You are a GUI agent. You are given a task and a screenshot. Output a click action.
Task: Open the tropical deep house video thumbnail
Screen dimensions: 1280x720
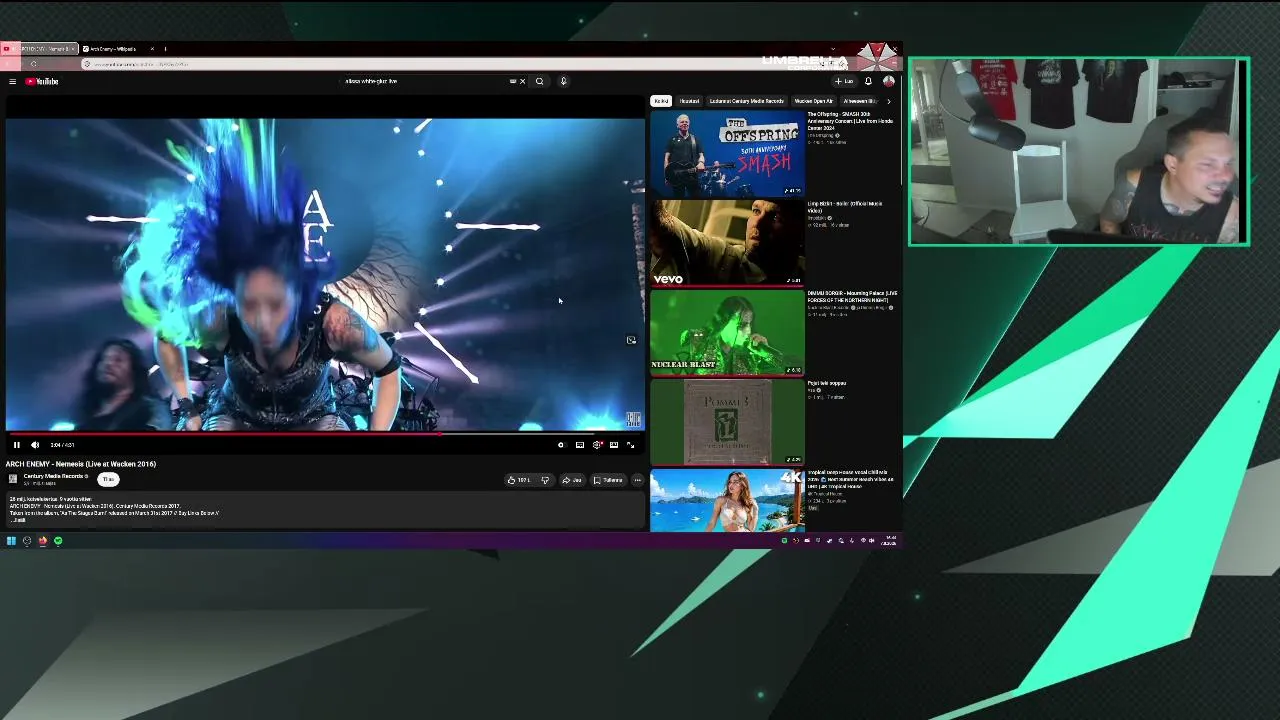click(x=727, y=501)
